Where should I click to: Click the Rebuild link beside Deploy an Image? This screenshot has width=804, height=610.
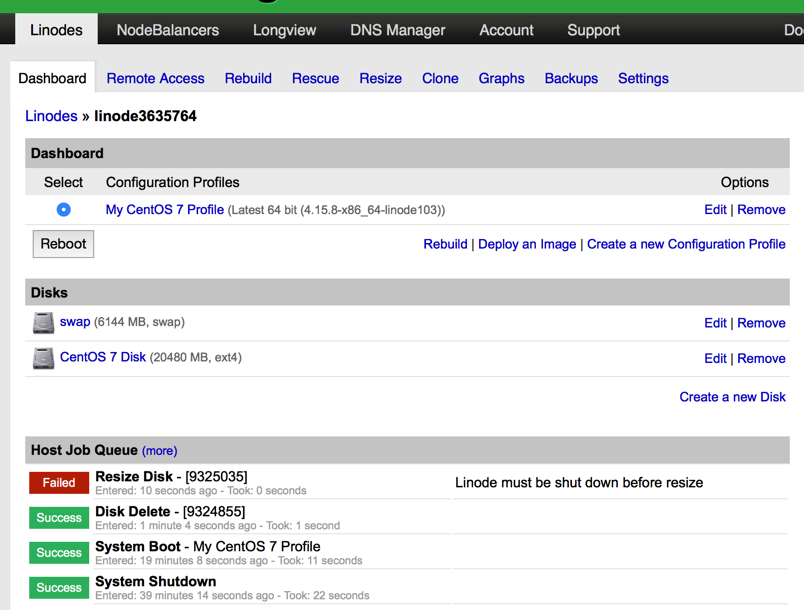(x=446, y=244)
